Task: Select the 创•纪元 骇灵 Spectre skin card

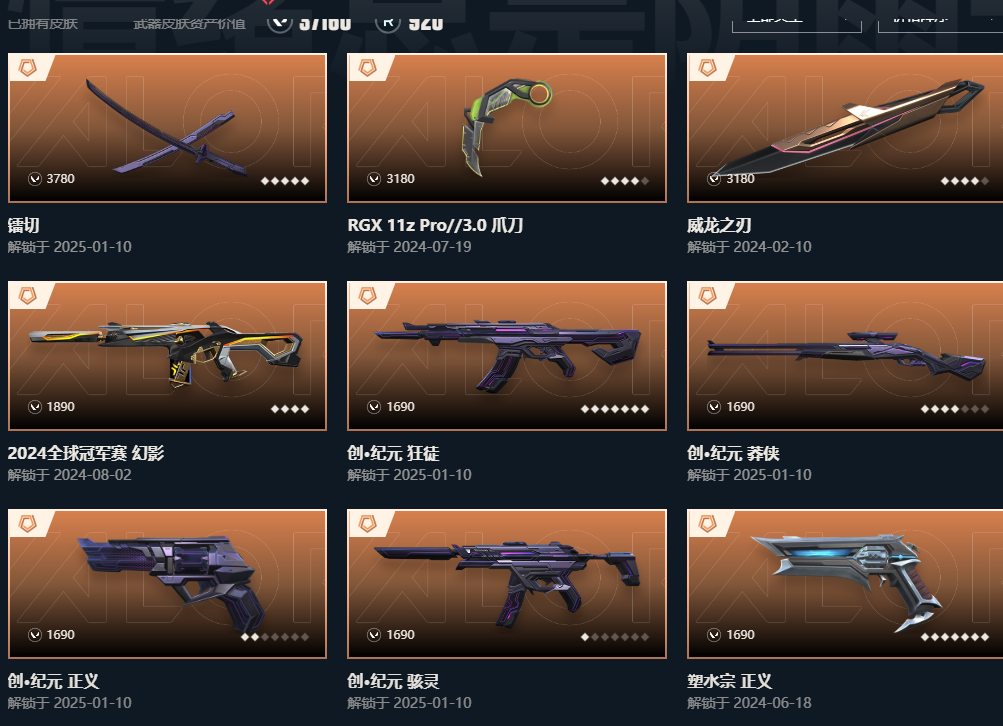Action: [507, 583]
